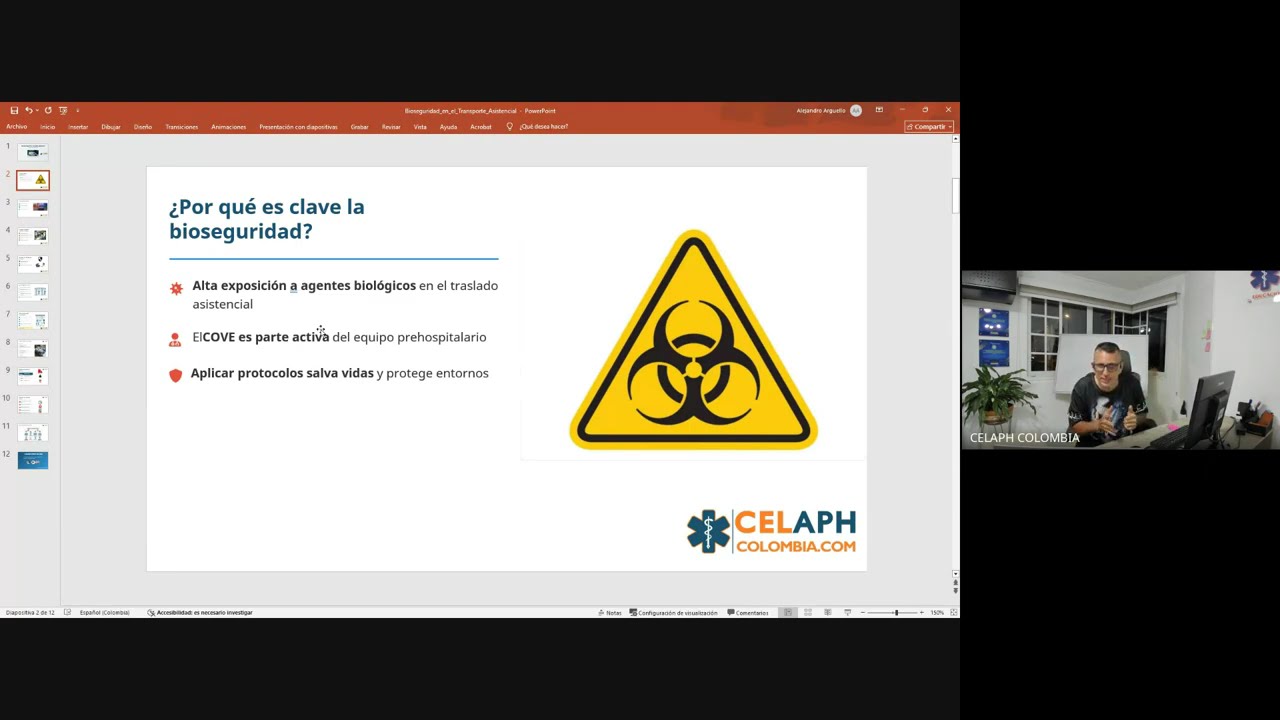
Task: Switch to Normal view icon
Action: point(788,612)
